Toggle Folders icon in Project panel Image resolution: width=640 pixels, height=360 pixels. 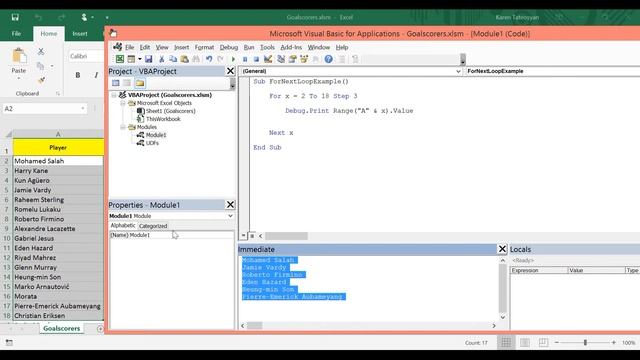pyautogui.click(x=140, y=83)
